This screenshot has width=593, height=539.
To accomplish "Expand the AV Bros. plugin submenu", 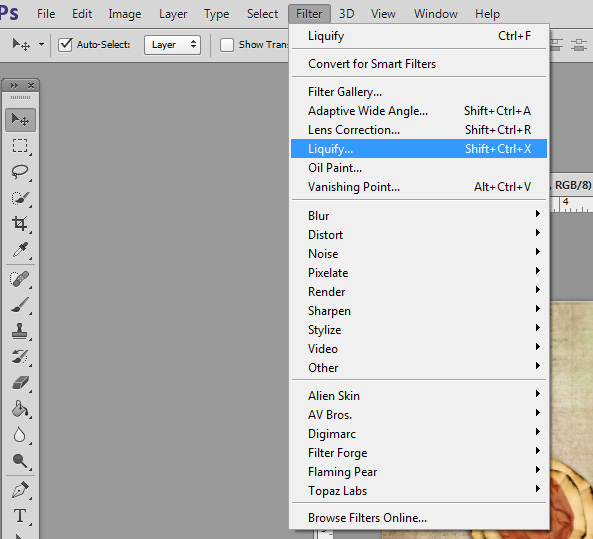I will pos(419,415).
